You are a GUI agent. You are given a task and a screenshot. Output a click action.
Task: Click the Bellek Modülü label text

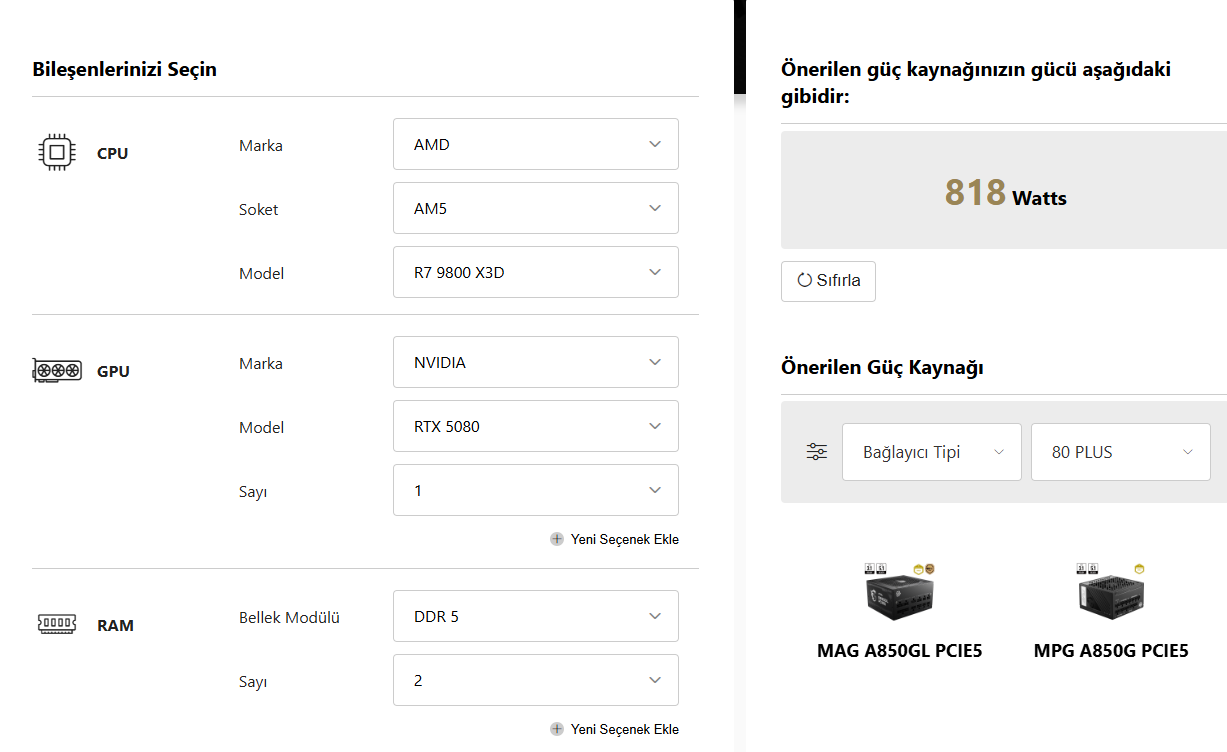coord(289,617)
